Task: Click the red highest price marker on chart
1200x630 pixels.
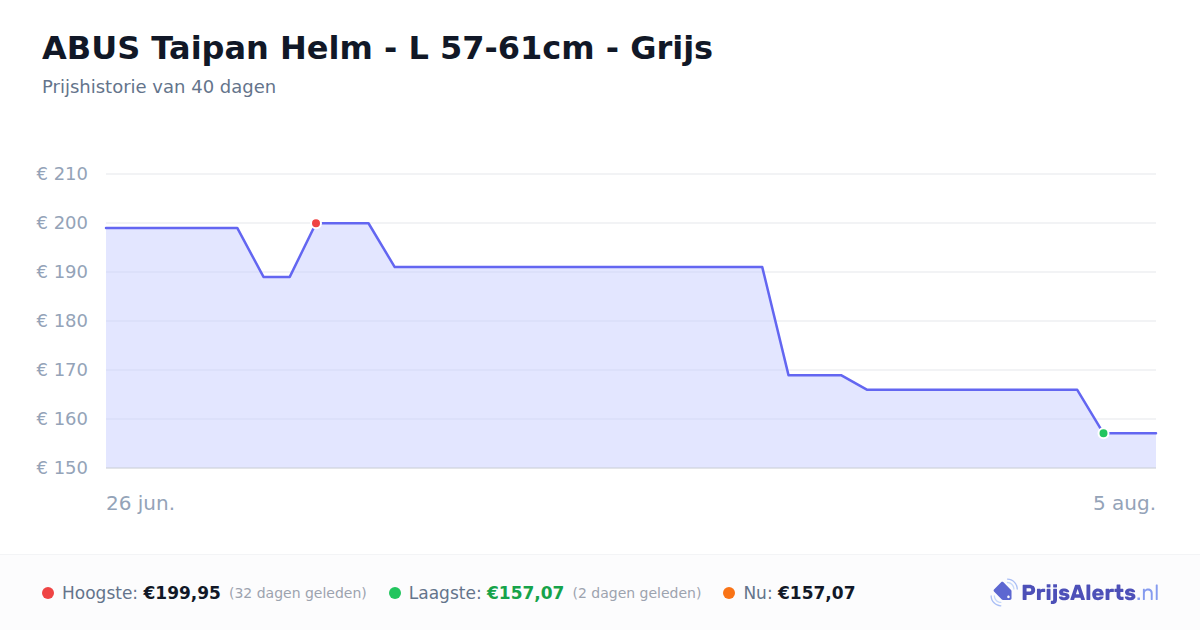Action: pos(316,223)
